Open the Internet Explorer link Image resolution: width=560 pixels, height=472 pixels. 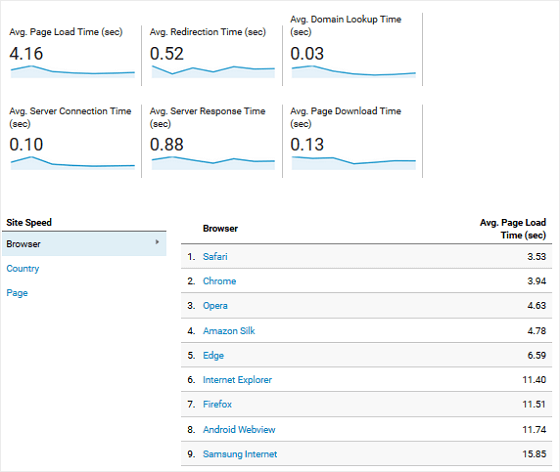[237, 380]
